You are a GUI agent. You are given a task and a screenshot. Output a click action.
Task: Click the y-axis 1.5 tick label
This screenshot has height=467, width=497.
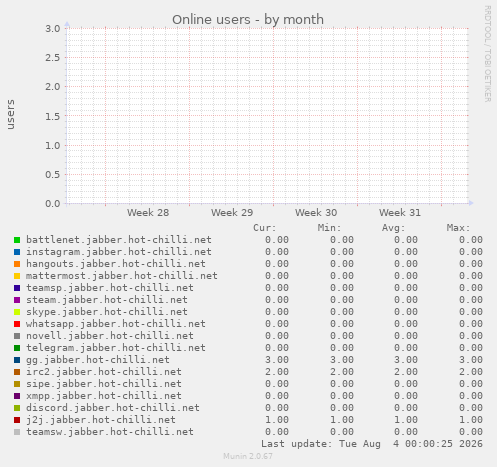(x=53, y=116)
